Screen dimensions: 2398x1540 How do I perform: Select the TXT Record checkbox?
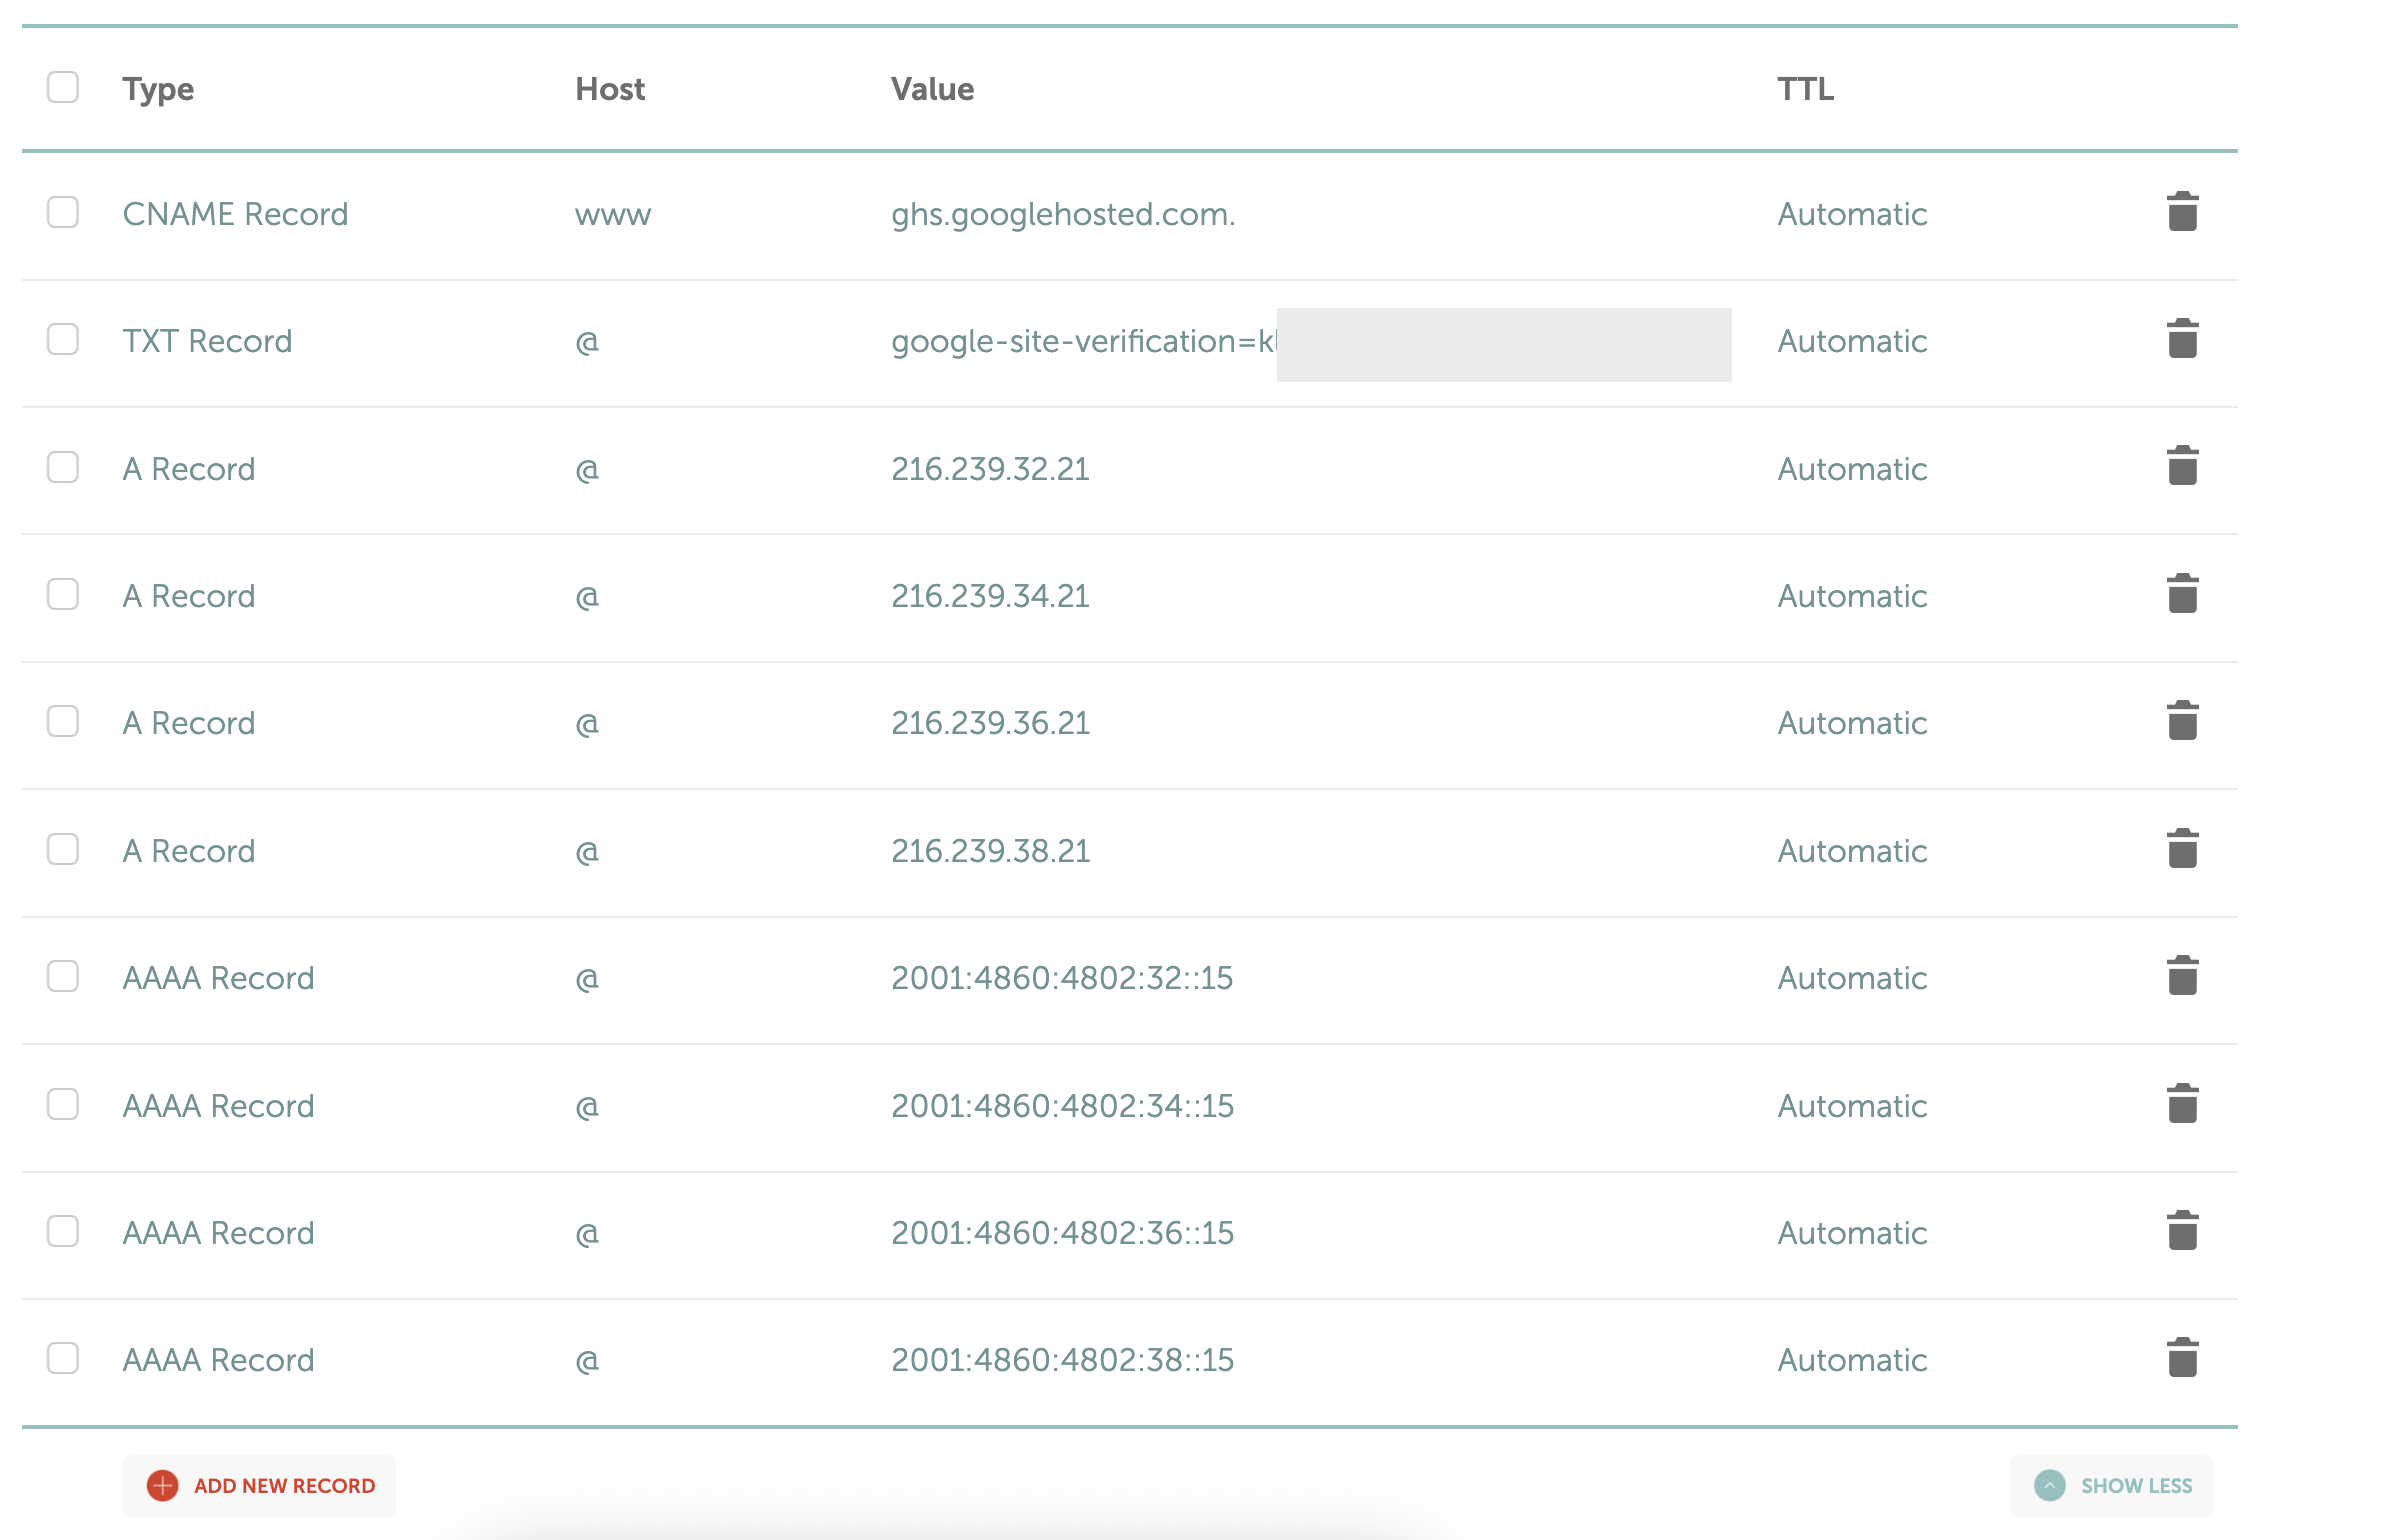tap(63, 339)
